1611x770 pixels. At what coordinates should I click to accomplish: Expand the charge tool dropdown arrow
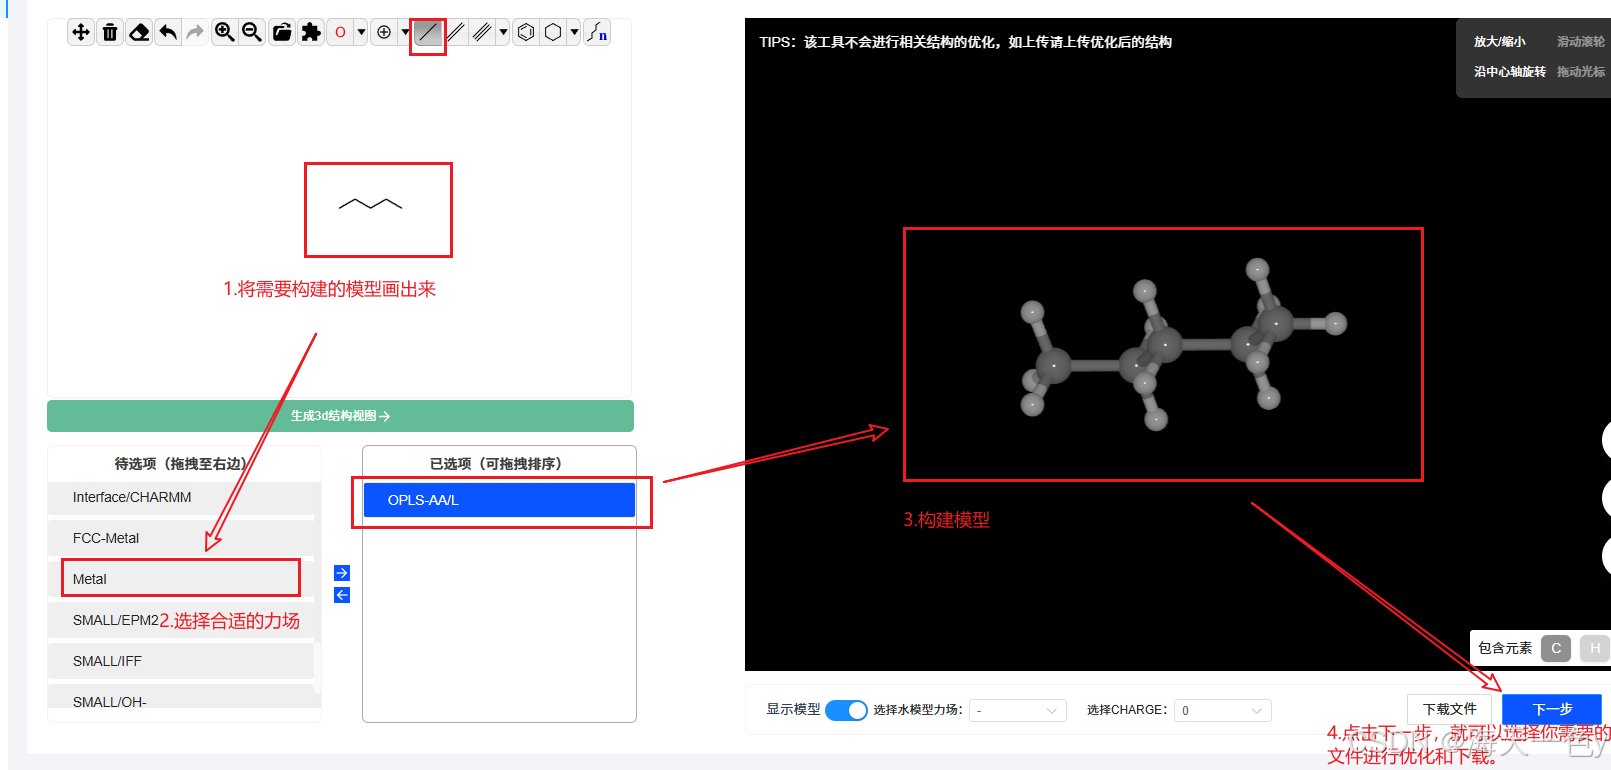405,32
